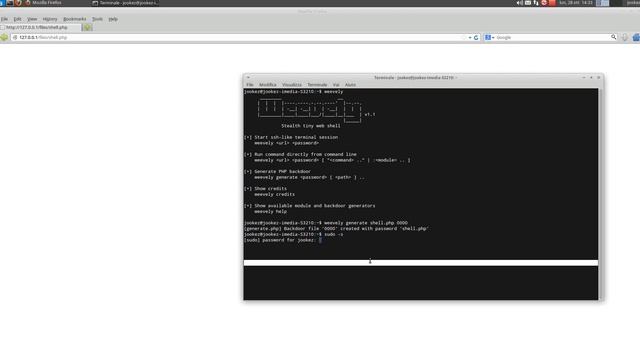This screenshot has height=360, width=640.
Task: Switch to Terminale in the taskbar
Action: 125,3
